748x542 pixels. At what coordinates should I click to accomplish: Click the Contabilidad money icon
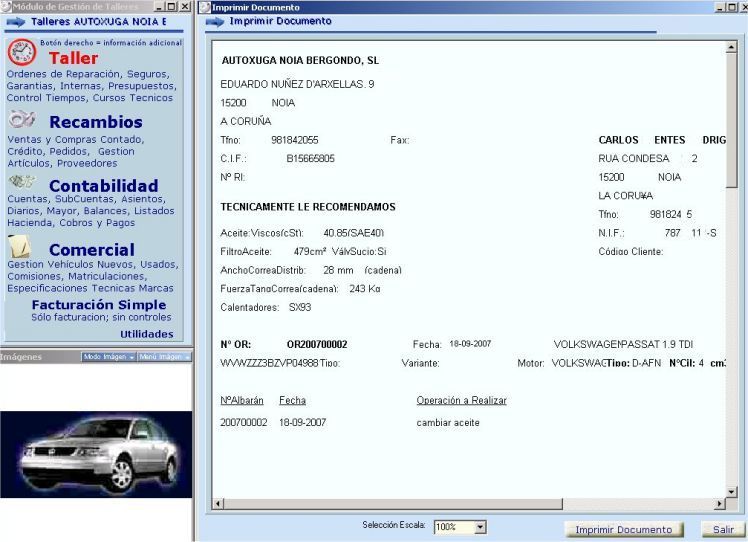point(22,181)
